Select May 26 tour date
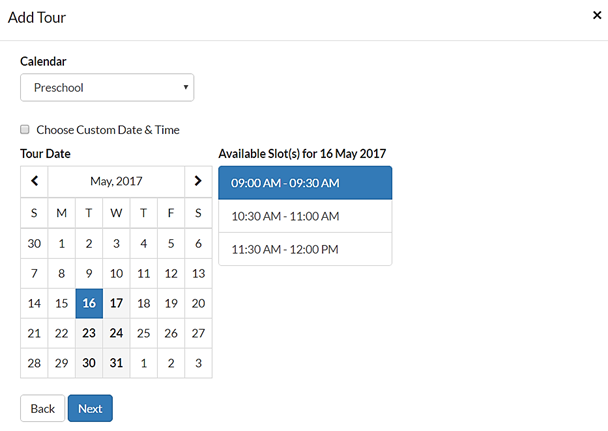608x431 pixels. click(171, 333)
